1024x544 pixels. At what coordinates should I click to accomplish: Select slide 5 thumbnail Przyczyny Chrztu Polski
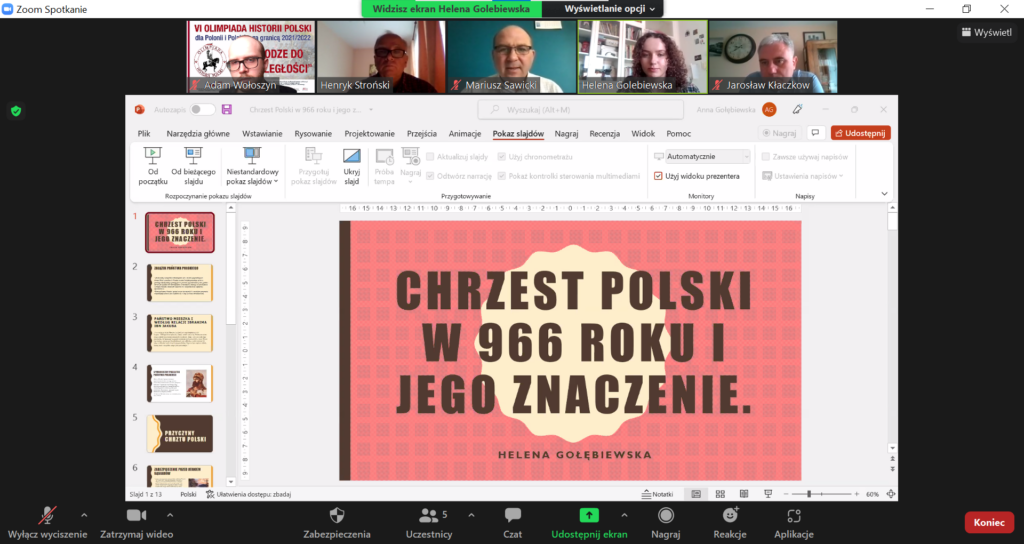click(x=179, y=434)
